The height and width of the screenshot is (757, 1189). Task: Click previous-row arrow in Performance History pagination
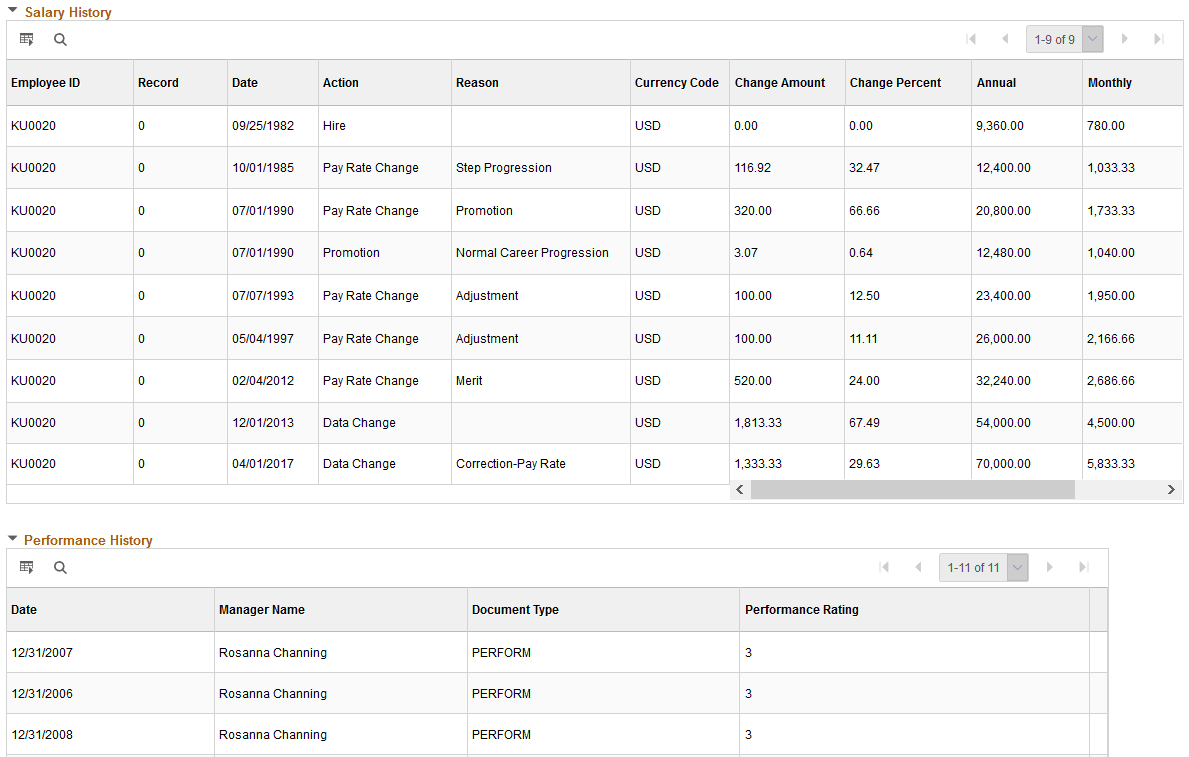[x=918, y=567]
